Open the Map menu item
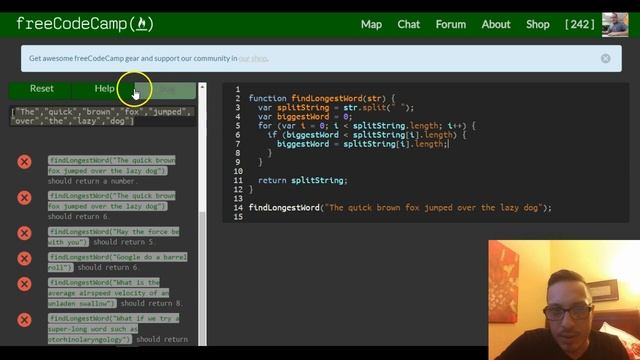This screenshot has width=640, height=360. (371, 24)
